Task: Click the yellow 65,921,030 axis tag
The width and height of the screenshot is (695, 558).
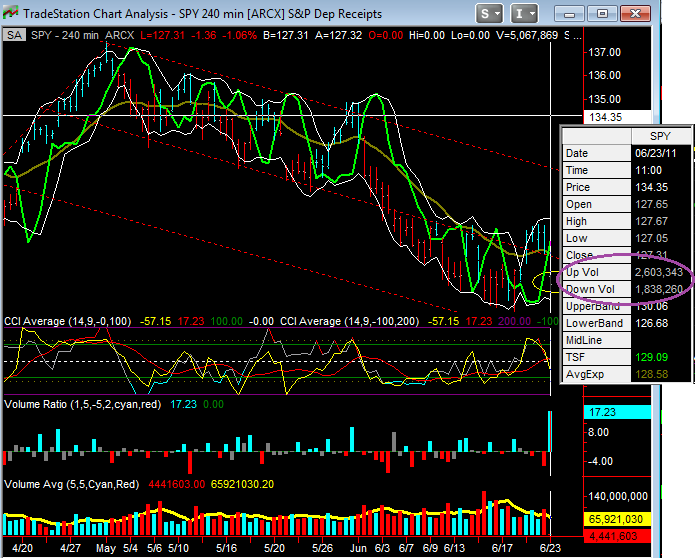Action: [x=617, y=519]
